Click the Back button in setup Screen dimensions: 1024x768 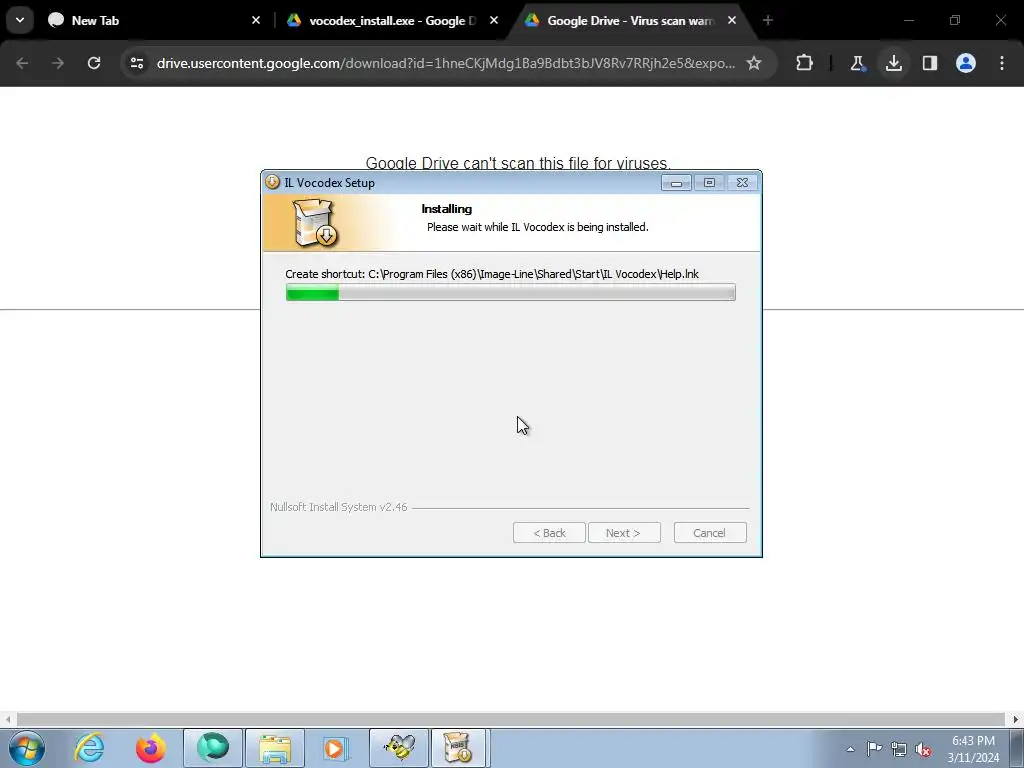pos(549,533)
